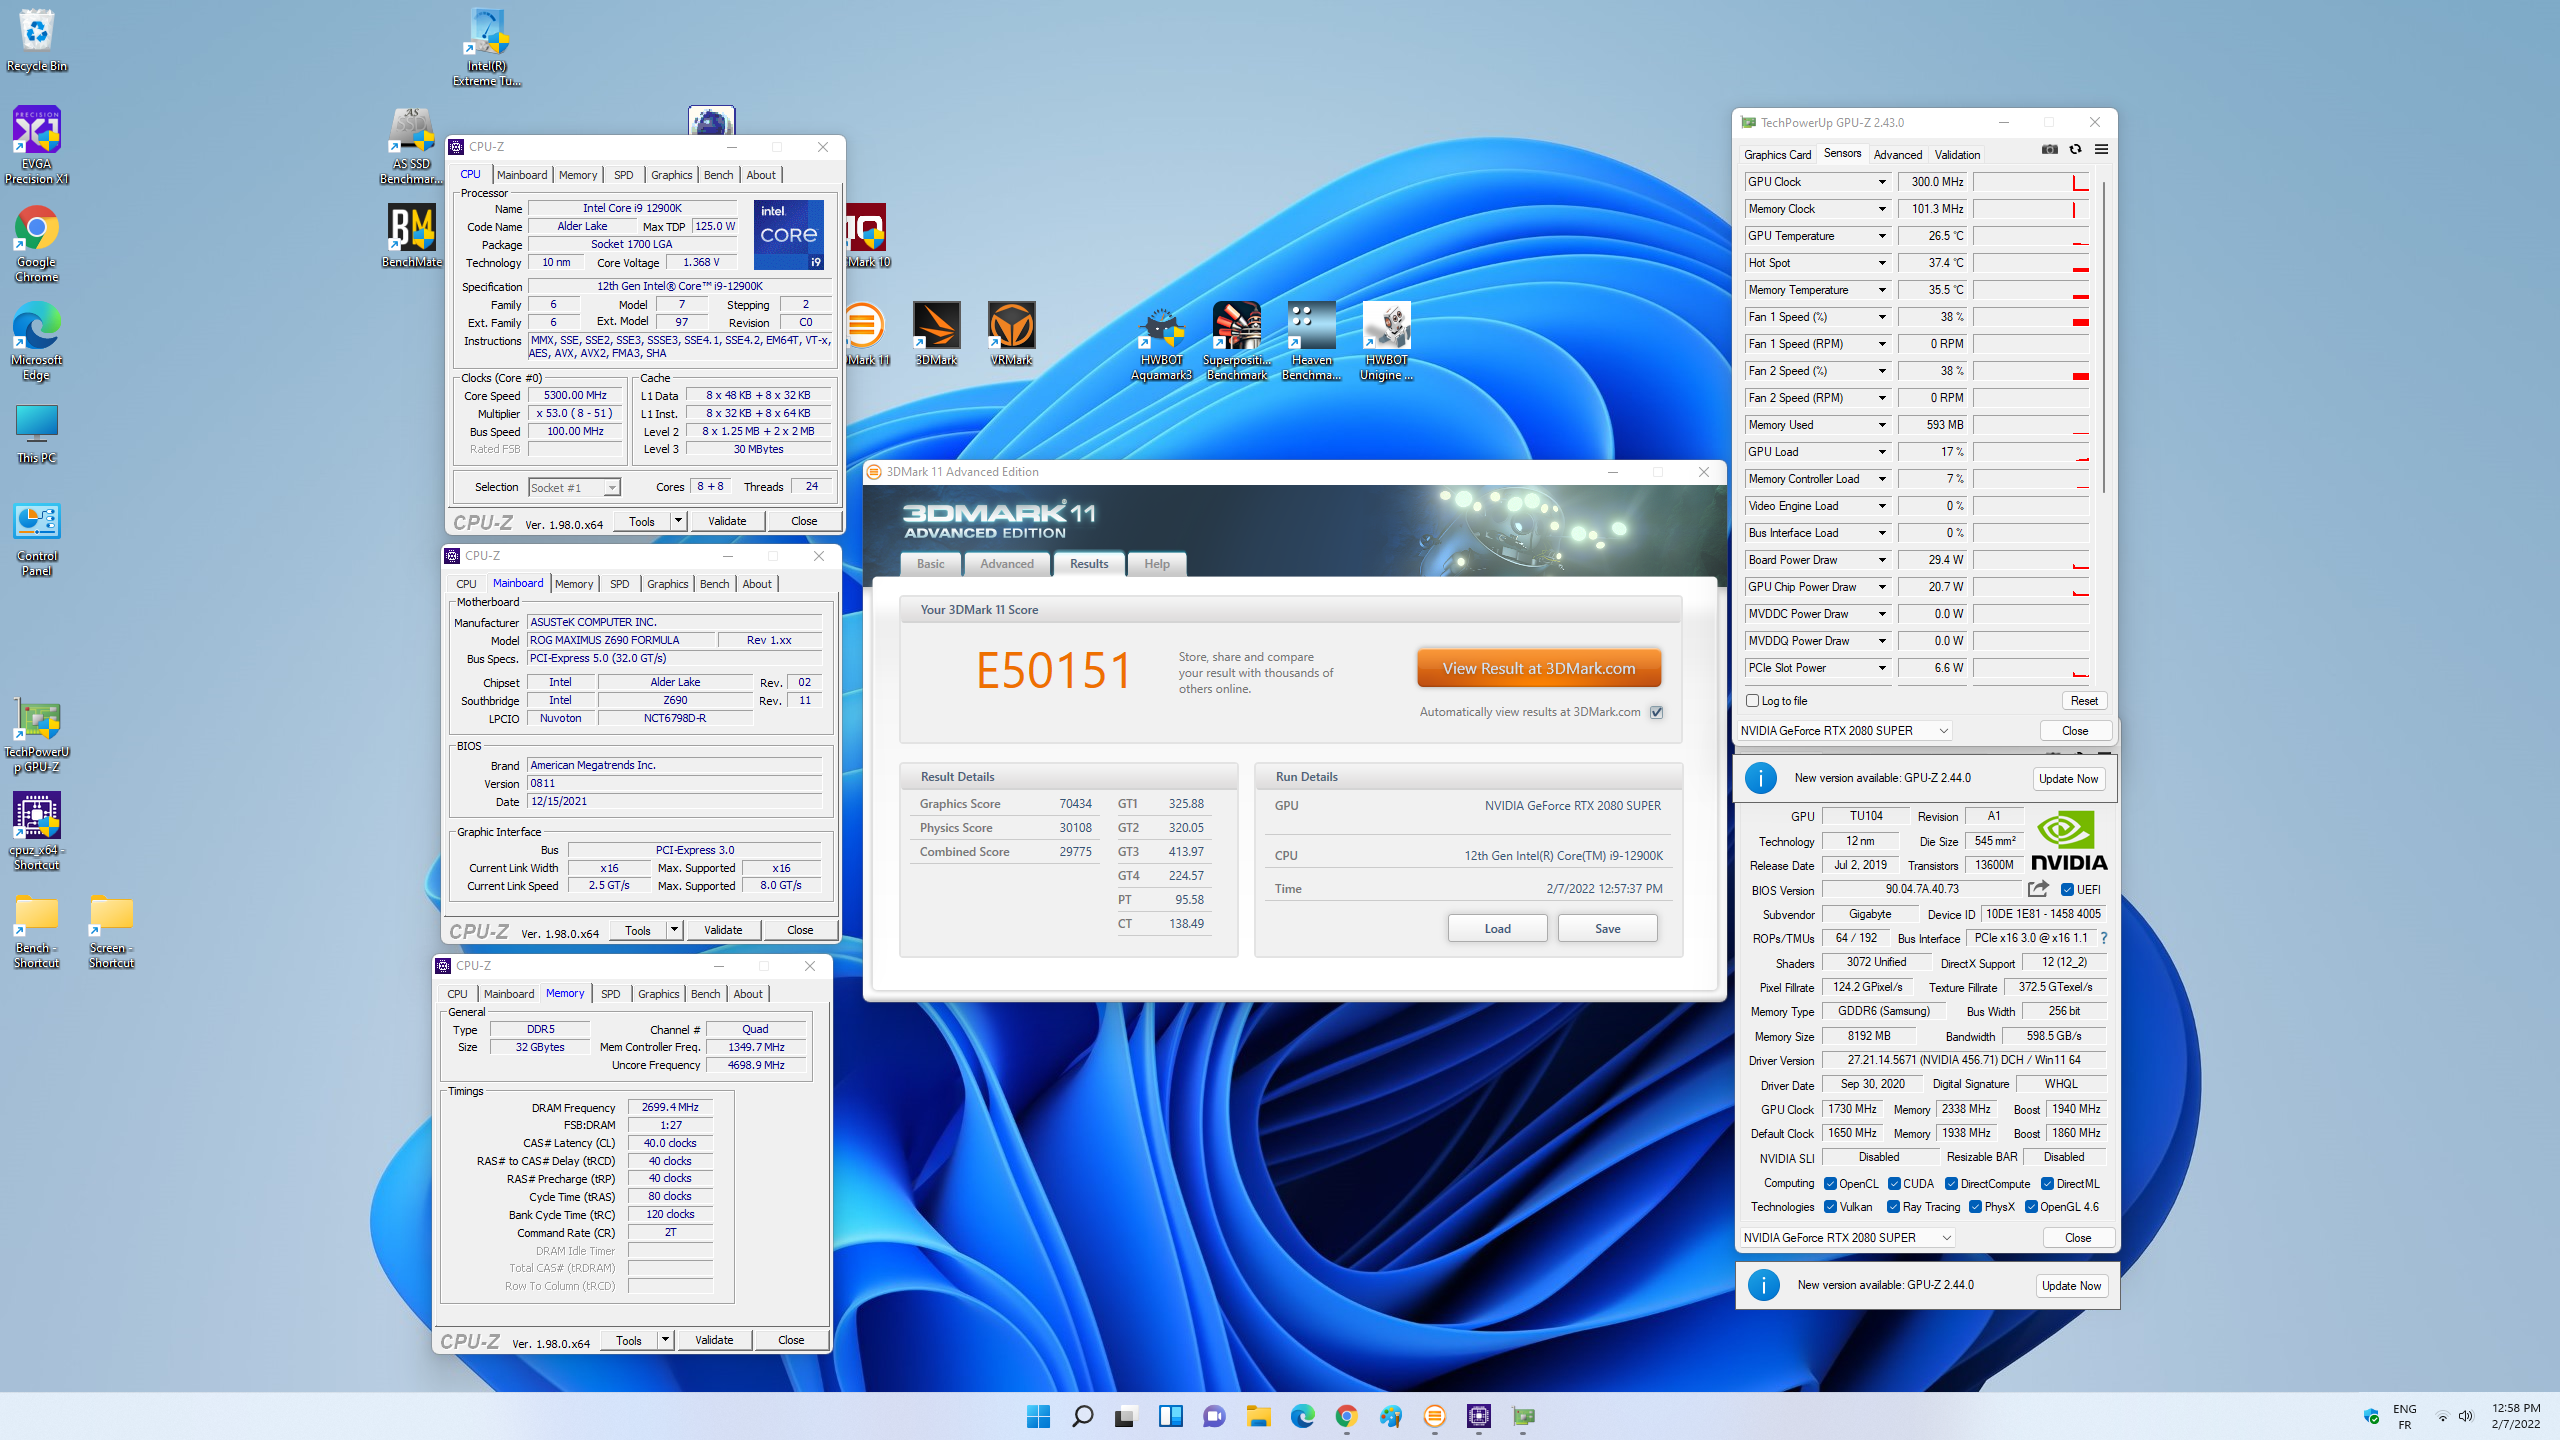
Task: Click Update Now in upper GPU-Z notice
Action: pos(2068,779)
